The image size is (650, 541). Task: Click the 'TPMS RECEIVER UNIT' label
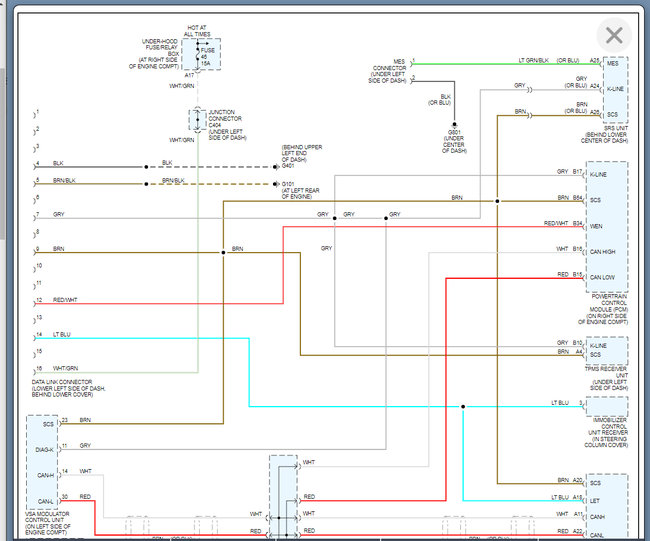pyautogui.click(x=606, y=372)
